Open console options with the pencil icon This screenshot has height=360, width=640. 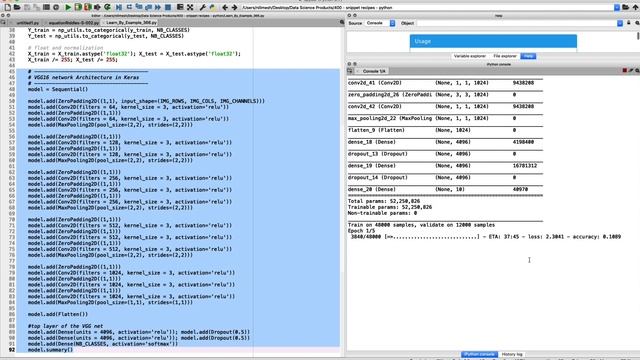click(x=631, y=71)
